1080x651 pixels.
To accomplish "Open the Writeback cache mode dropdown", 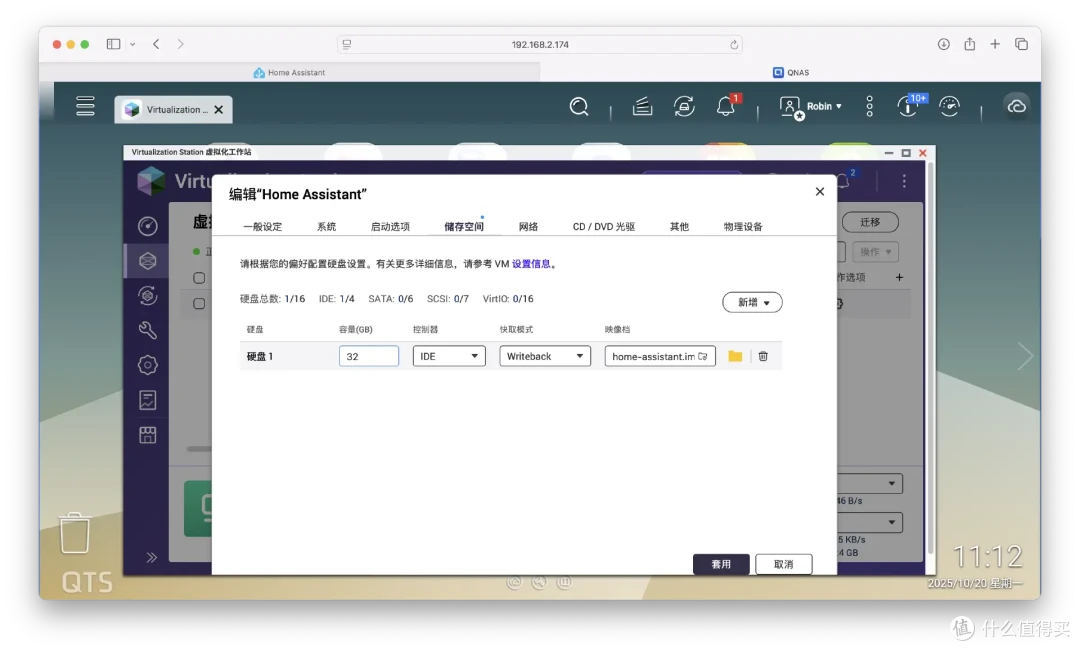I will pyautogui.click(x=545, y=356).
